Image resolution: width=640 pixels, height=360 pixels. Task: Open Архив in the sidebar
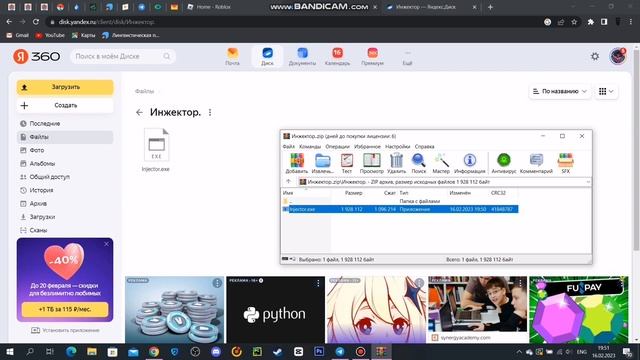(65, 203)
